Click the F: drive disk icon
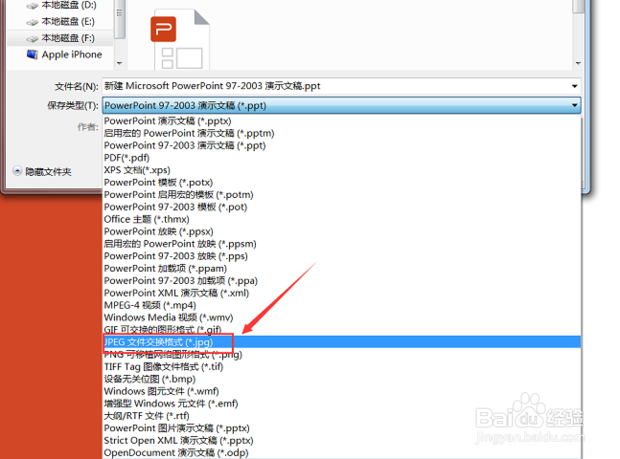The image size is (620, 459). [32, 39]
